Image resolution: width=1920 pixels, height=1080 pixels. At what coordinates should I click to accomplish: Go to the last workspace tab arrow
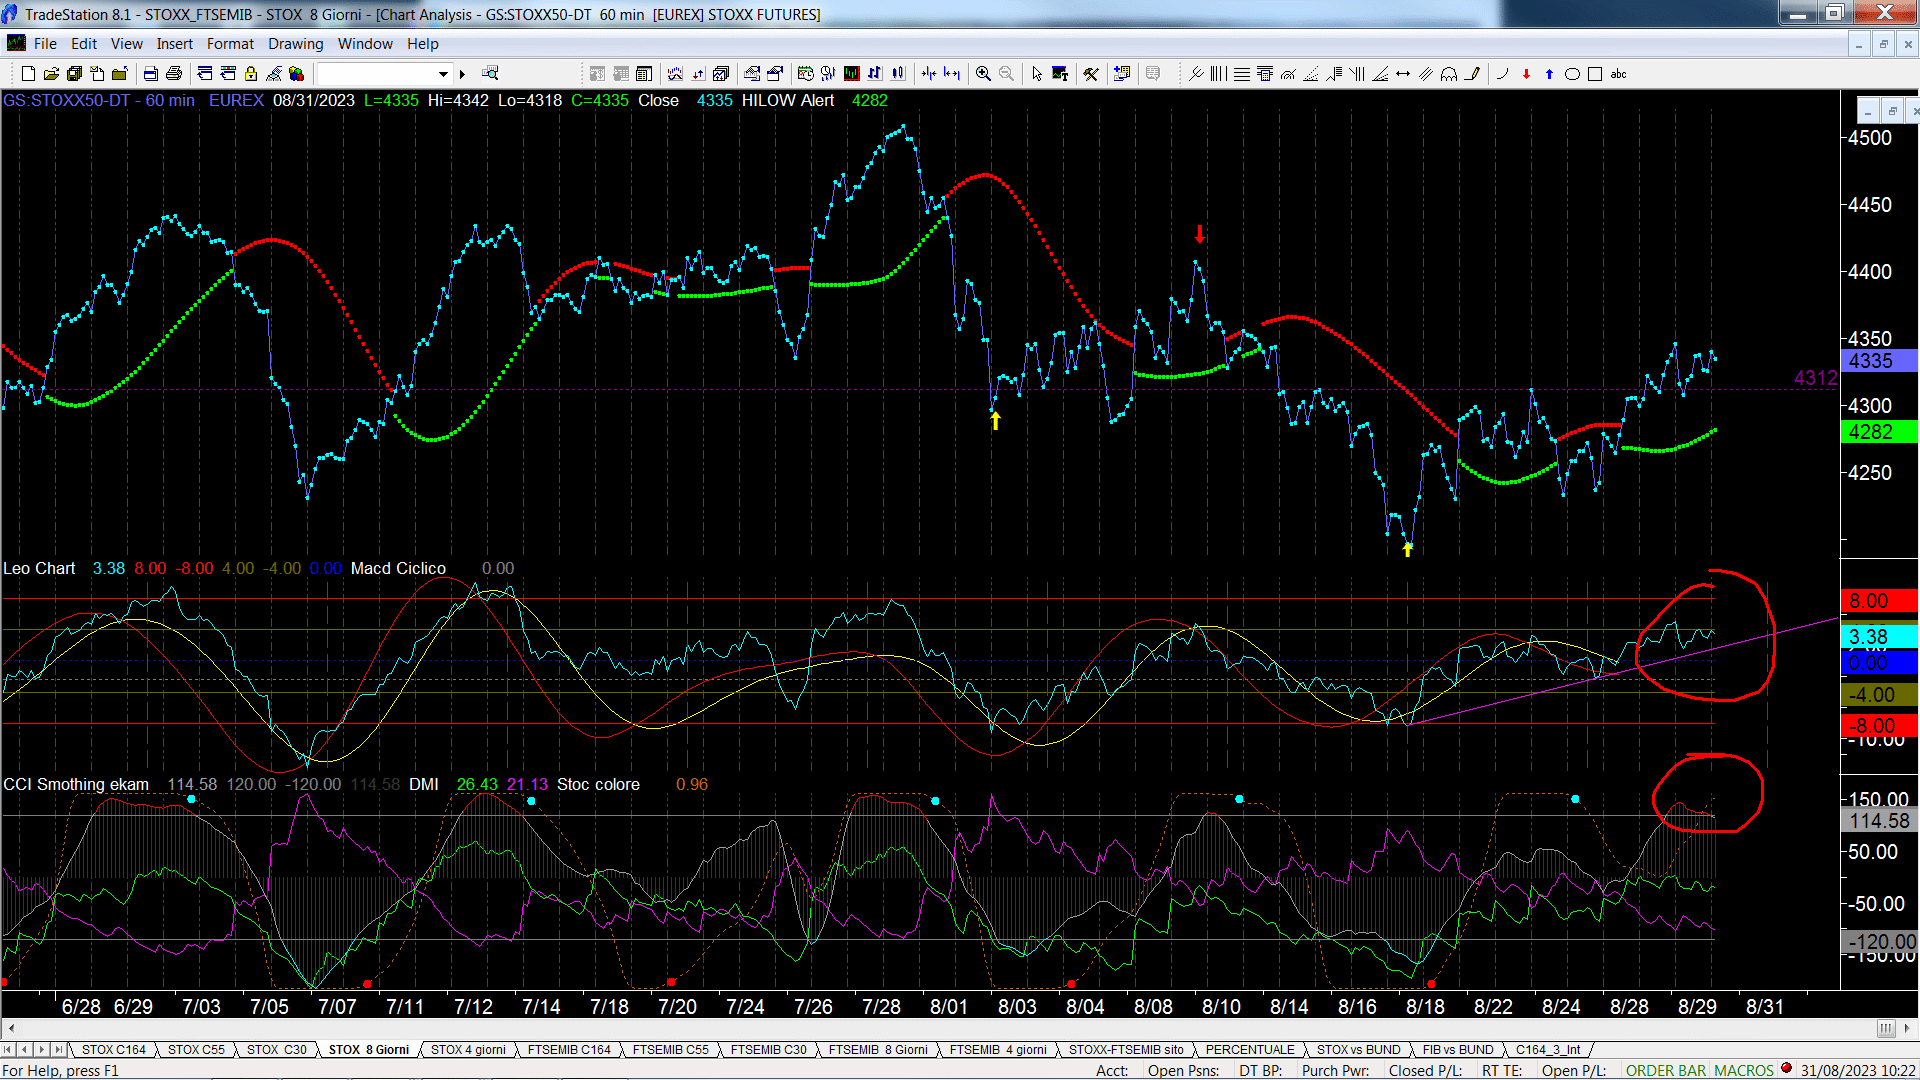pos(59,1050)
